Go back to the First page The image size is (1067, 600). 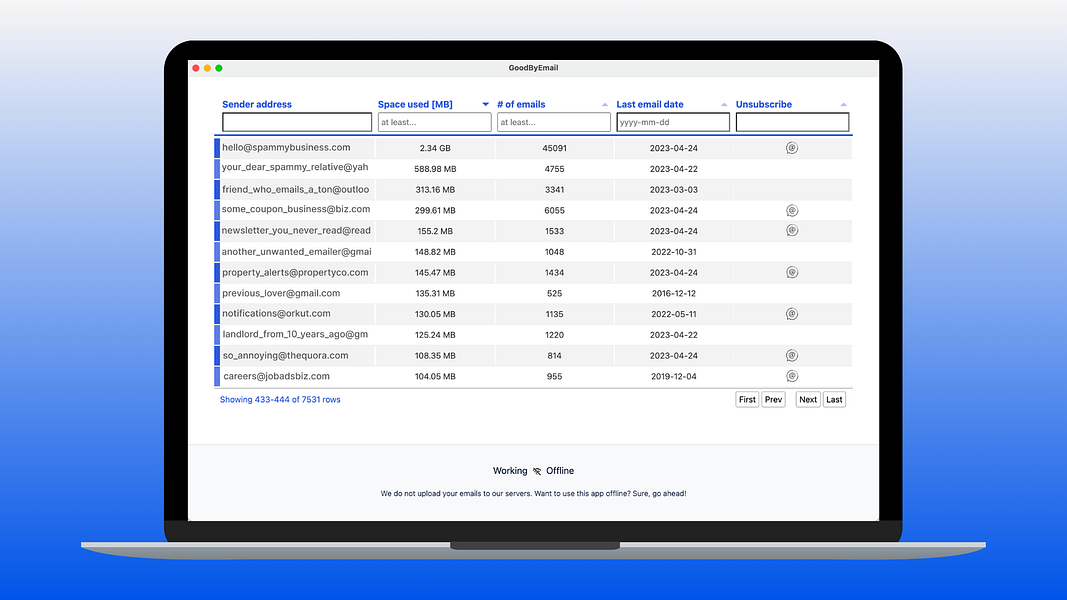point(747,399)
